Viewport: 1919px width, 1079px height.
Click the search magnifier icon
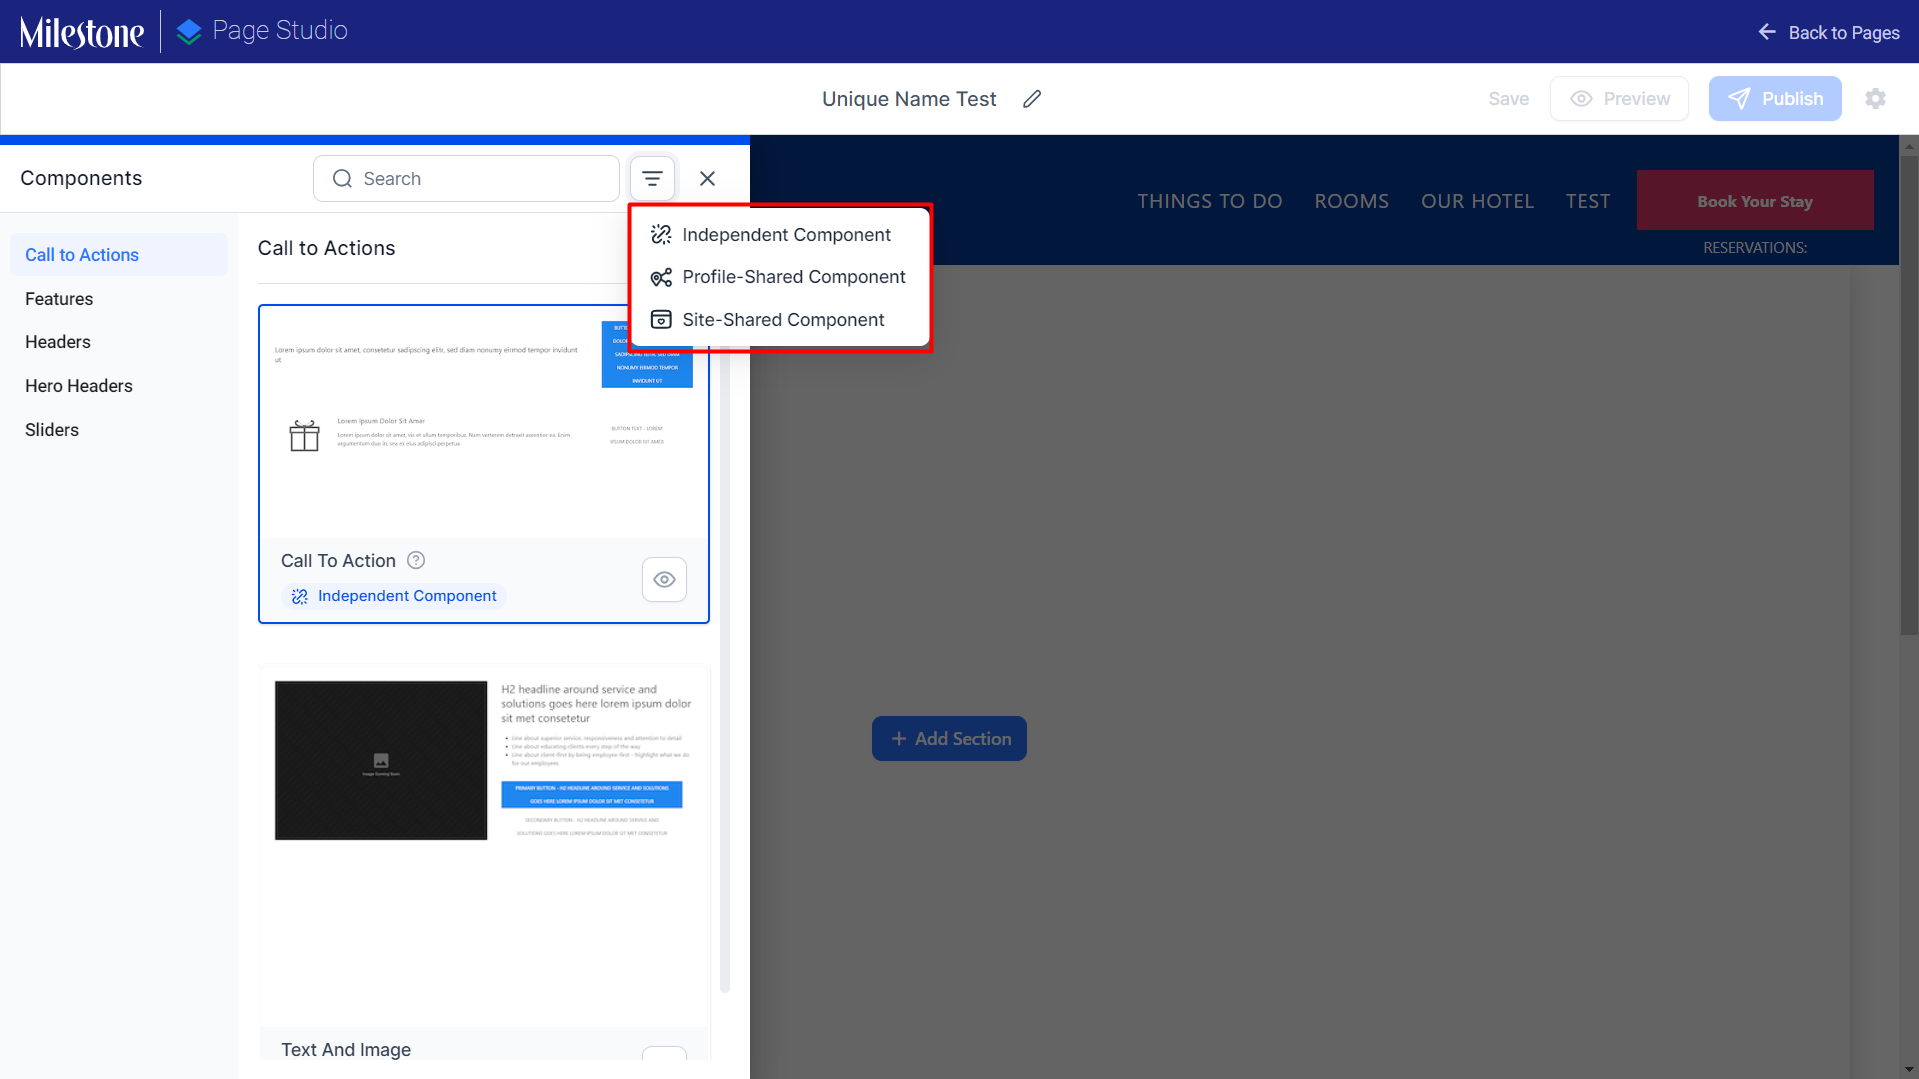pyautogui.click(x=342, y=179)
